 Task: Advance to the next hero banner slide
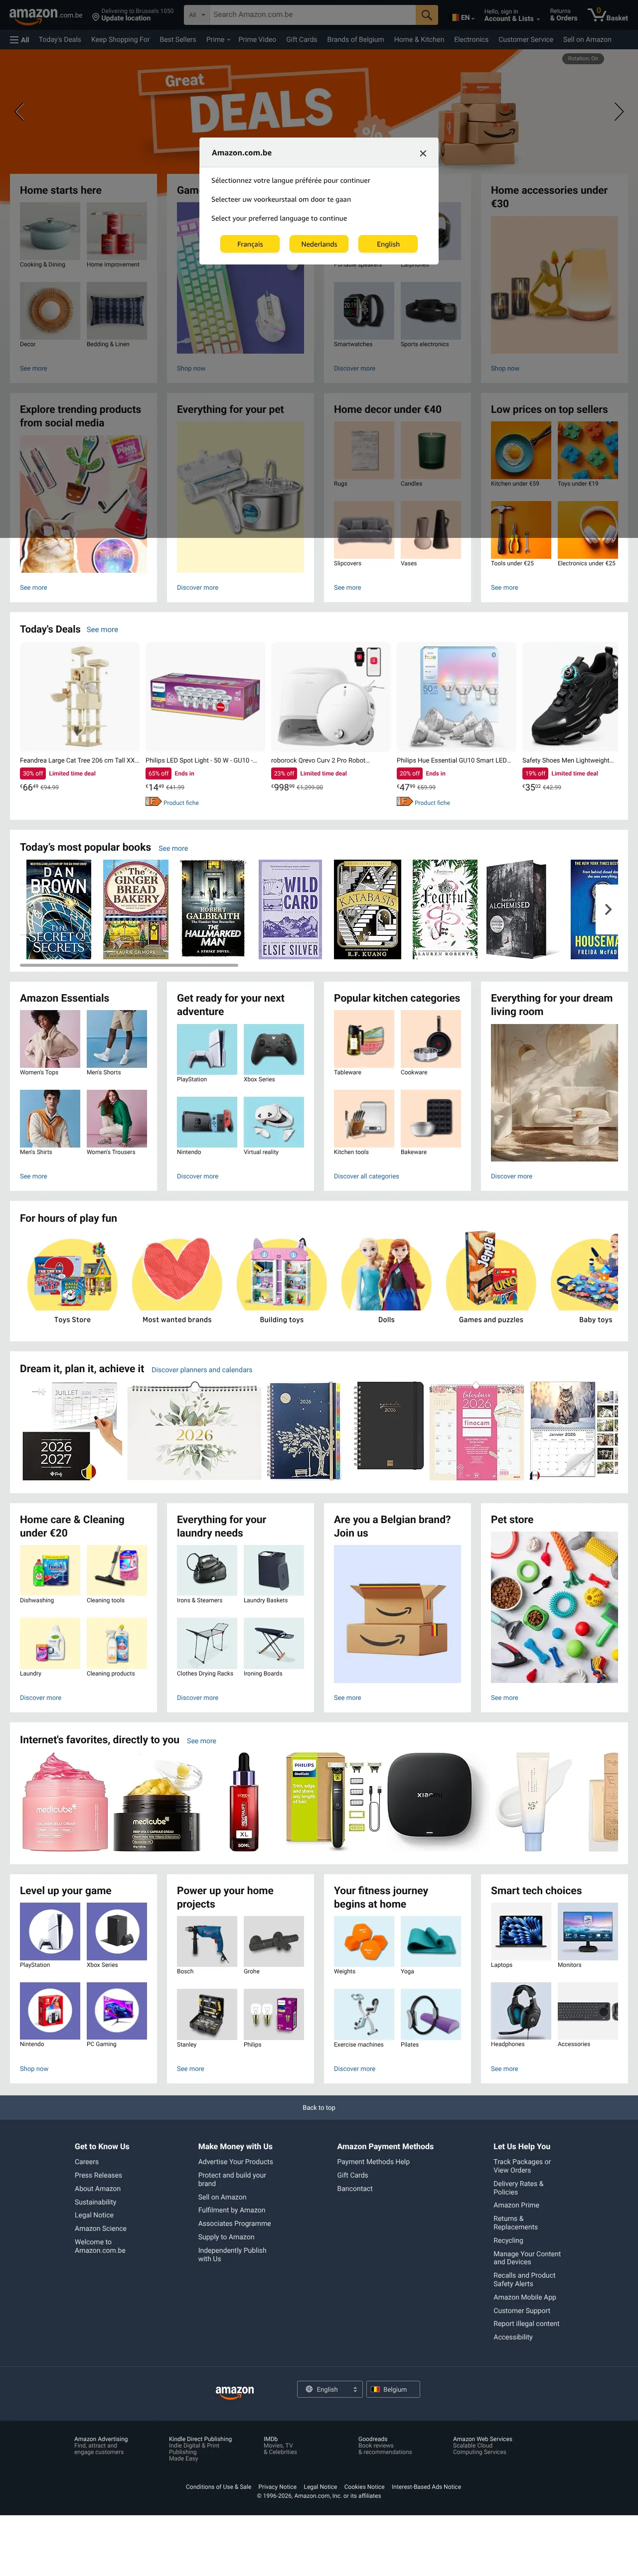point(618,111)
